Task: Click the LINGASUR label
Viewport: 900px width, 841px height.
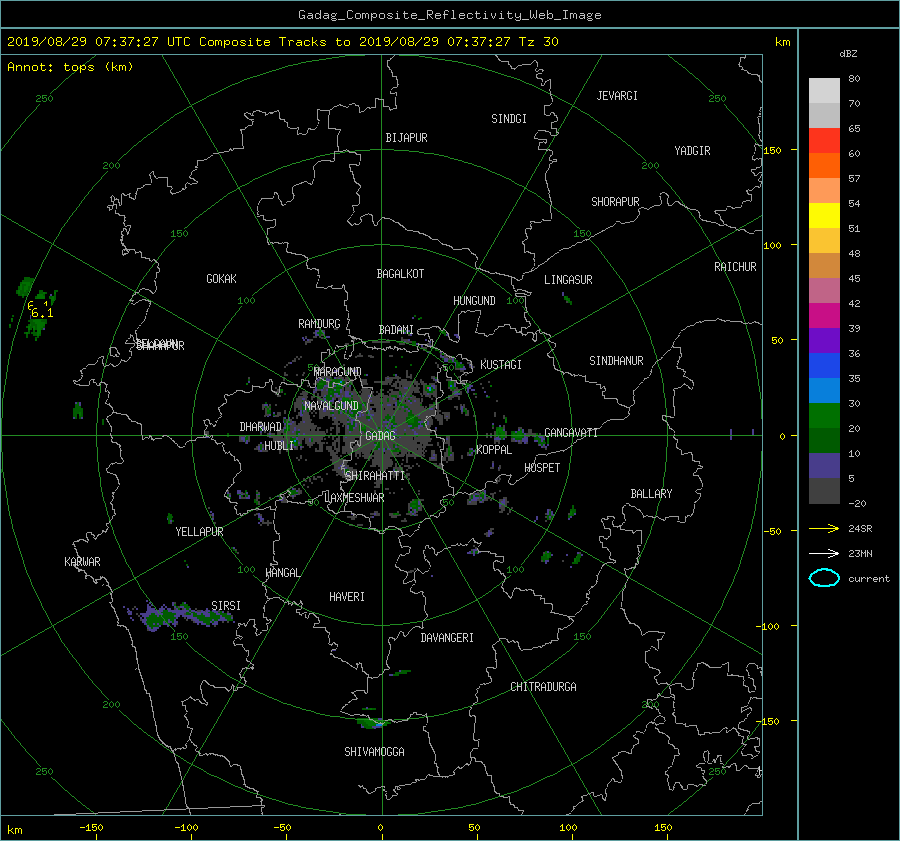Action: click(568, 280)
